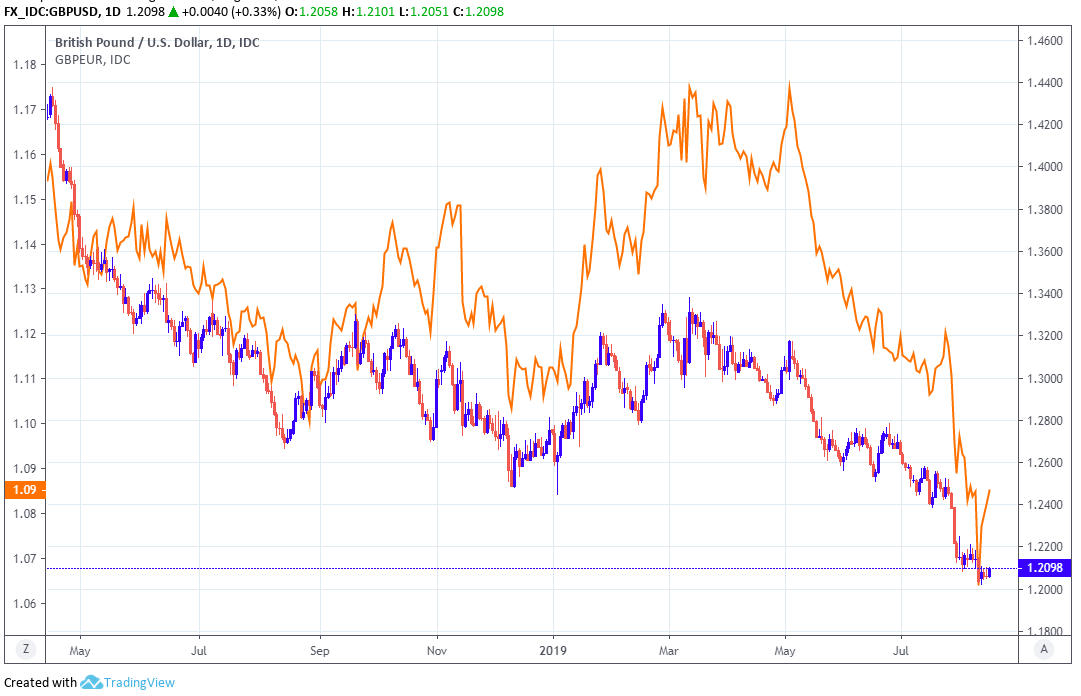Open the TradingView link text
The image size is (1081, 696).
click(139, 682)
